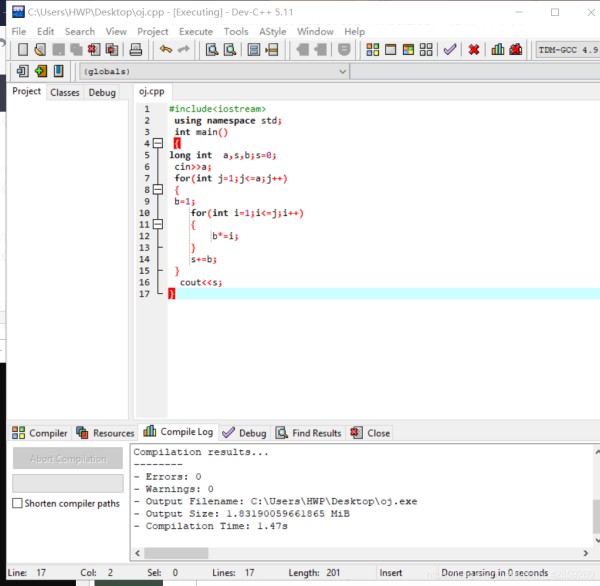The width and height of the screenshot is (600, 586).
Task: Start debugging with the purple checkmark icon
Action: [450, 50]
